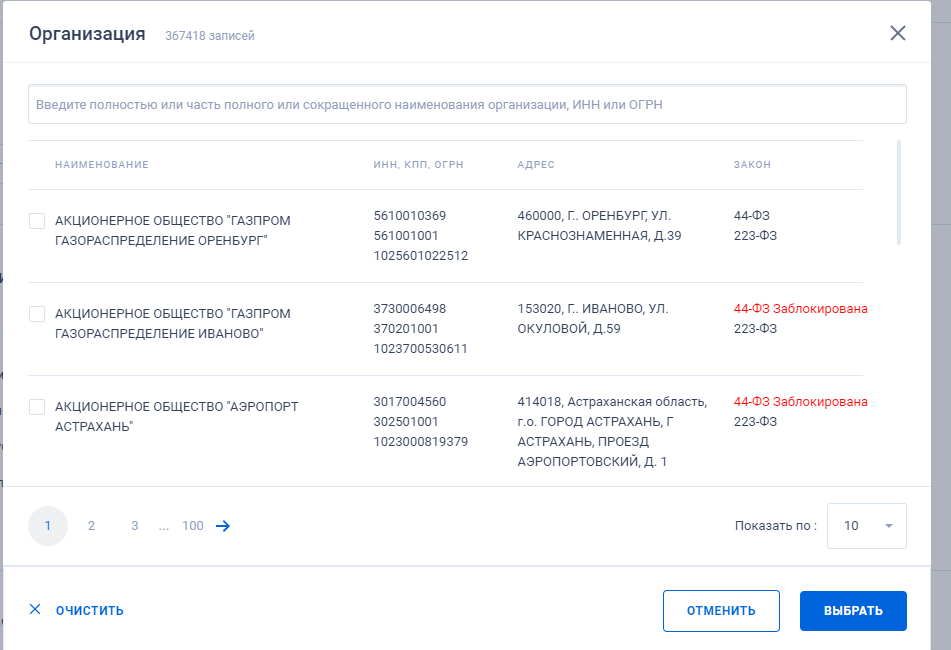
Task: Focus the organization search input field
Action: (x=467, y=104)
